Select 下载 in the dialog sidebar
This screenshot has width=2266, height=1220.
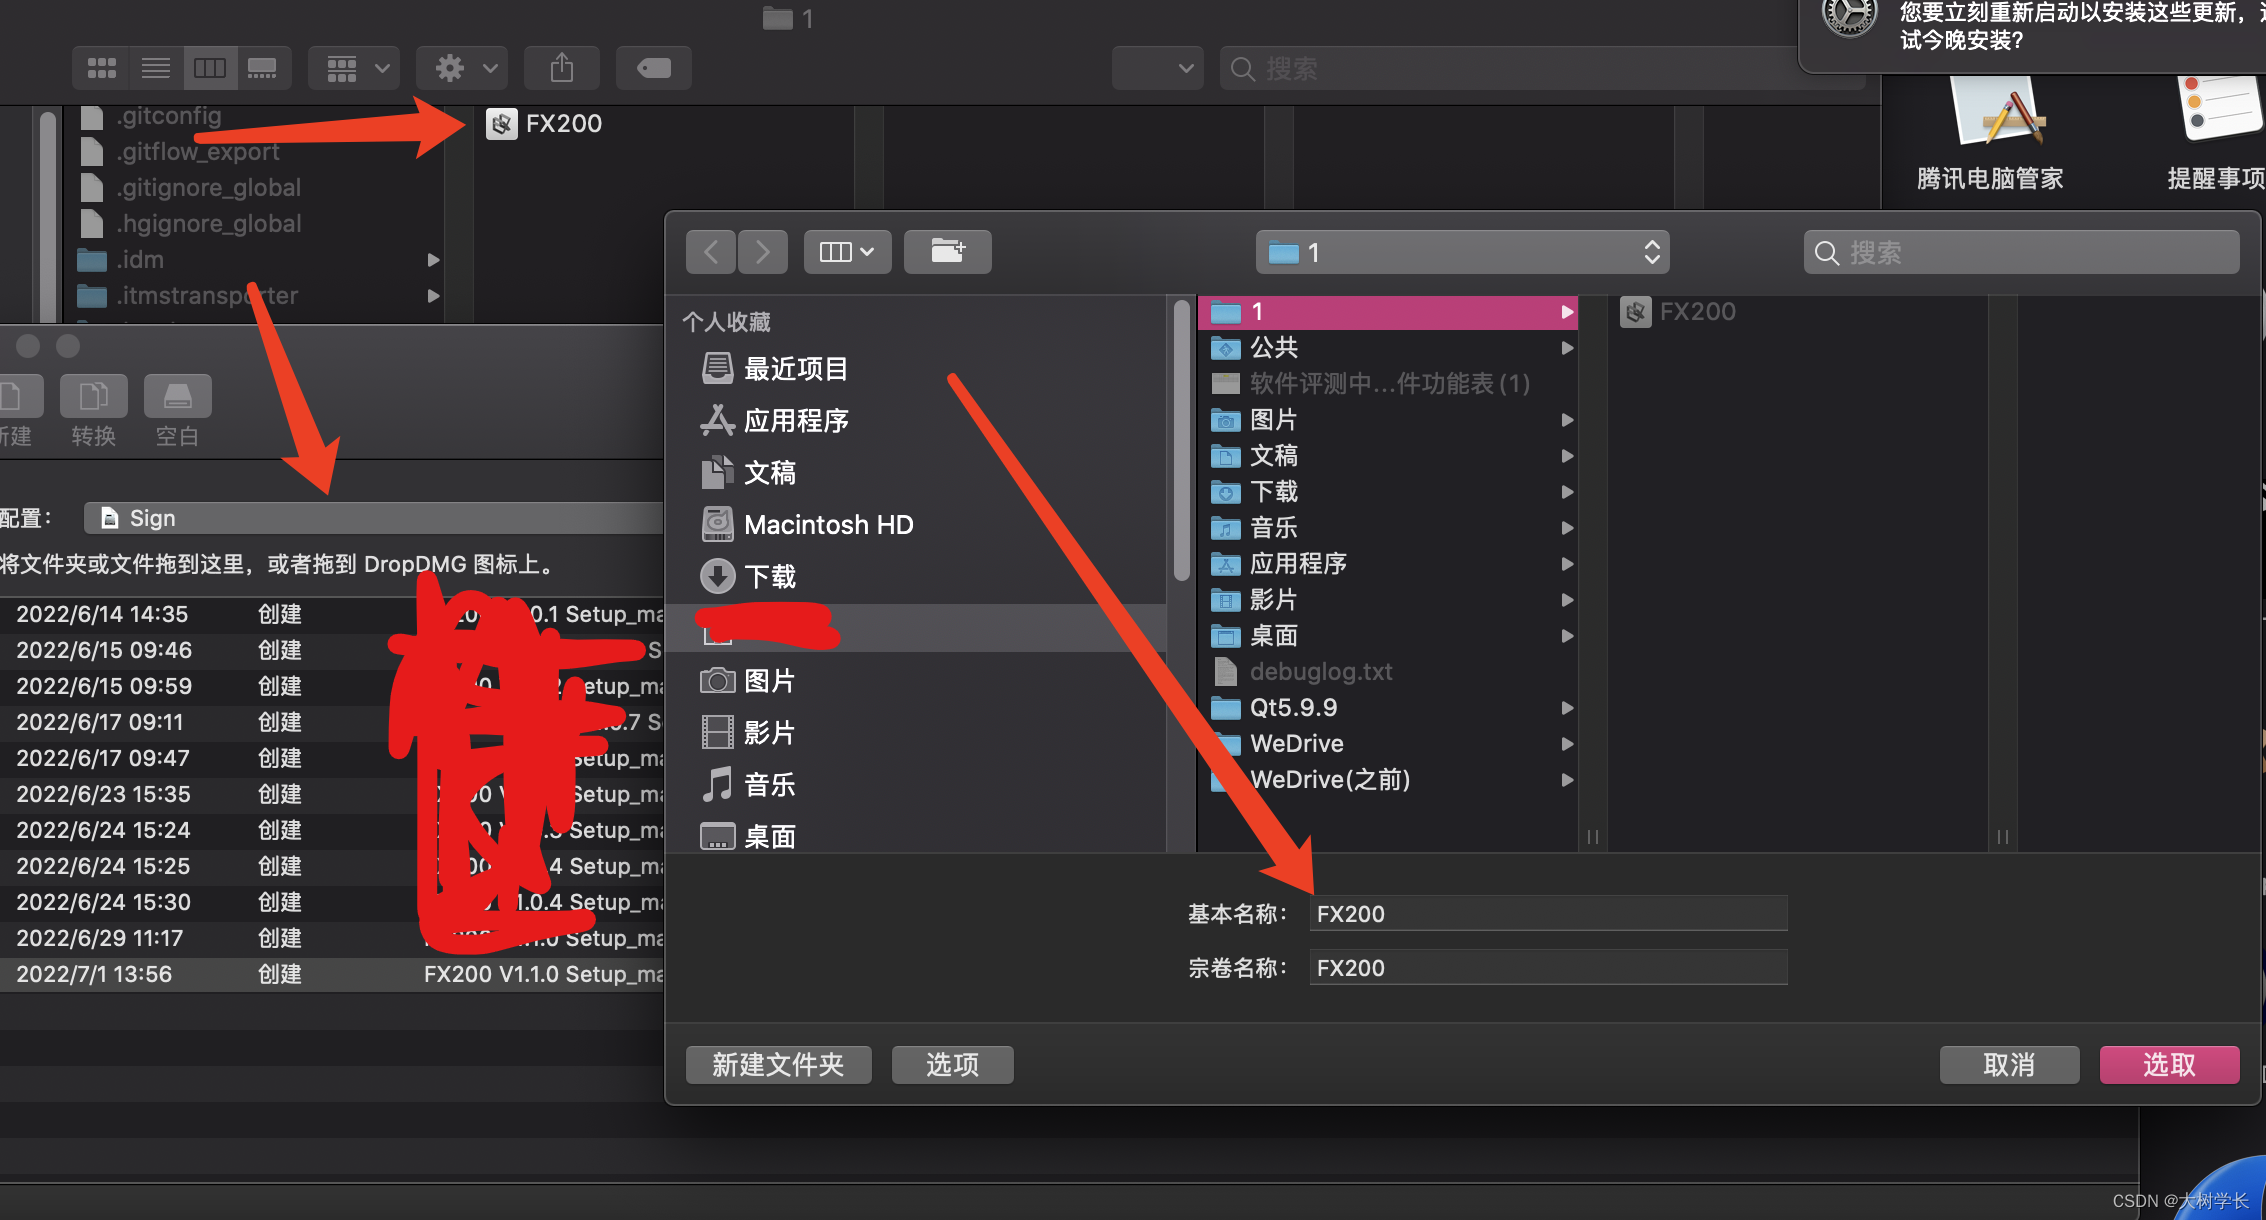768,576
